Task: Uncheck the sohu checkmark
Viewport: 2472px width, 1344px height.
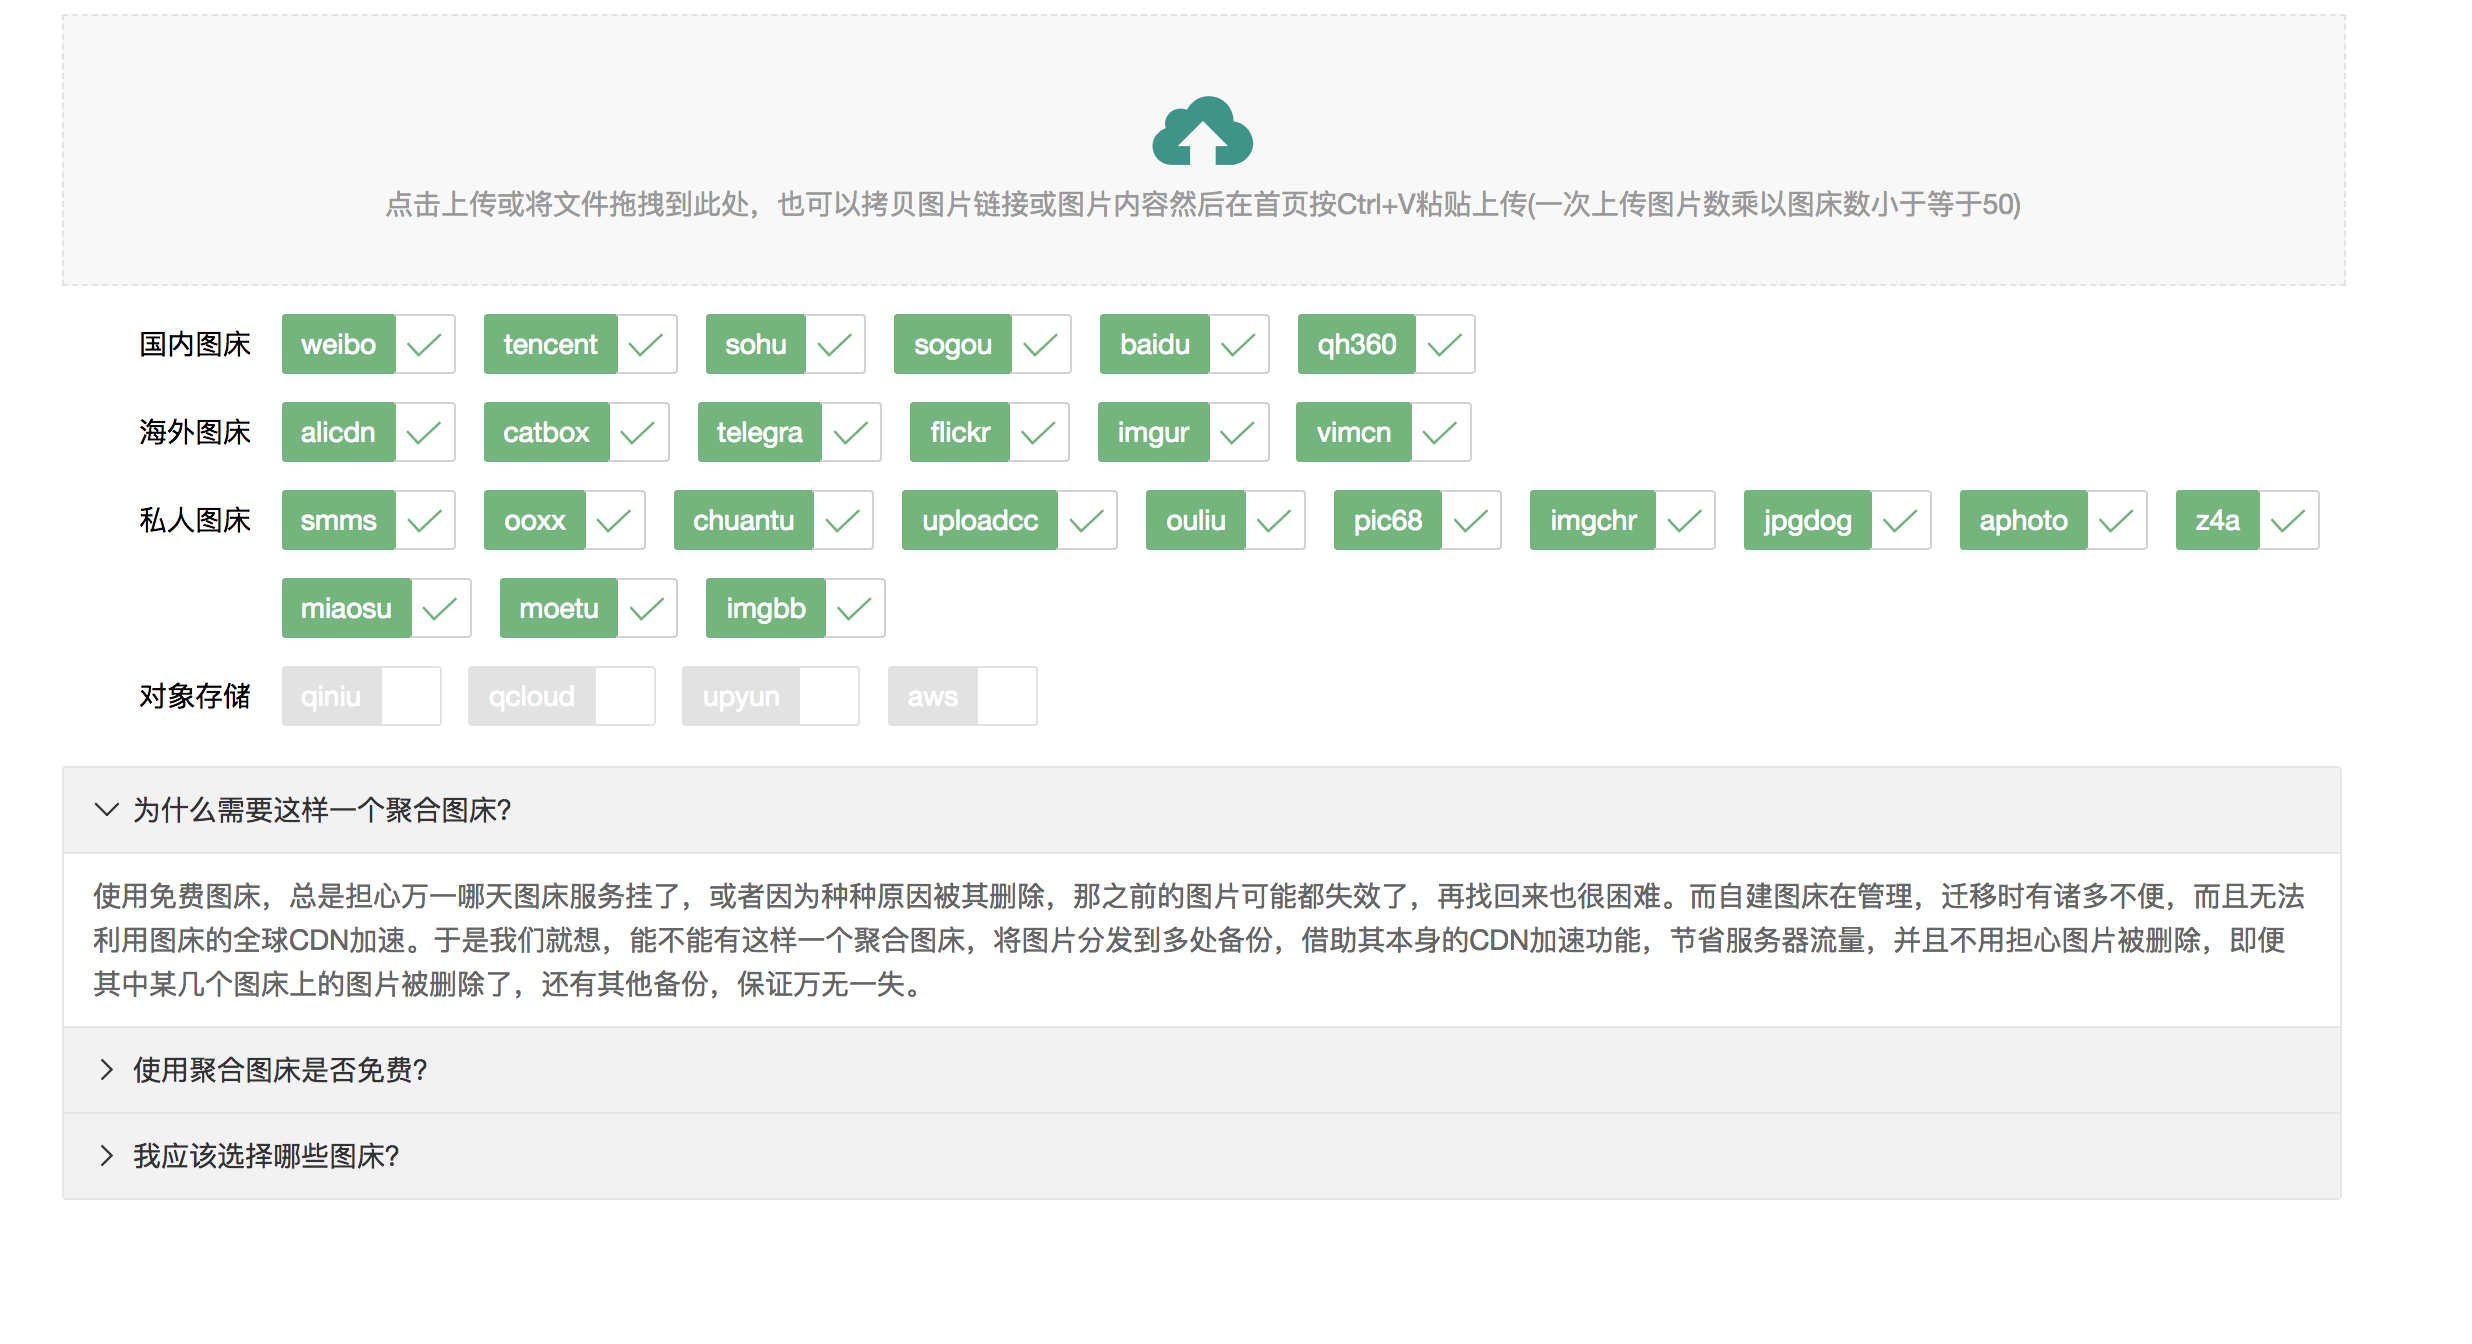Action: 835,344
